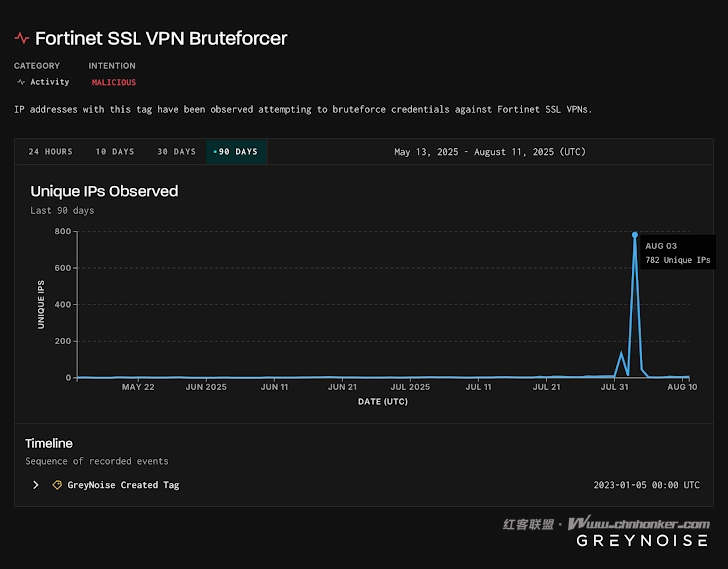This screenshot has width=728, height=569.
Task: Click the AUG 10 axis label
Action: (x=682, y=387)
